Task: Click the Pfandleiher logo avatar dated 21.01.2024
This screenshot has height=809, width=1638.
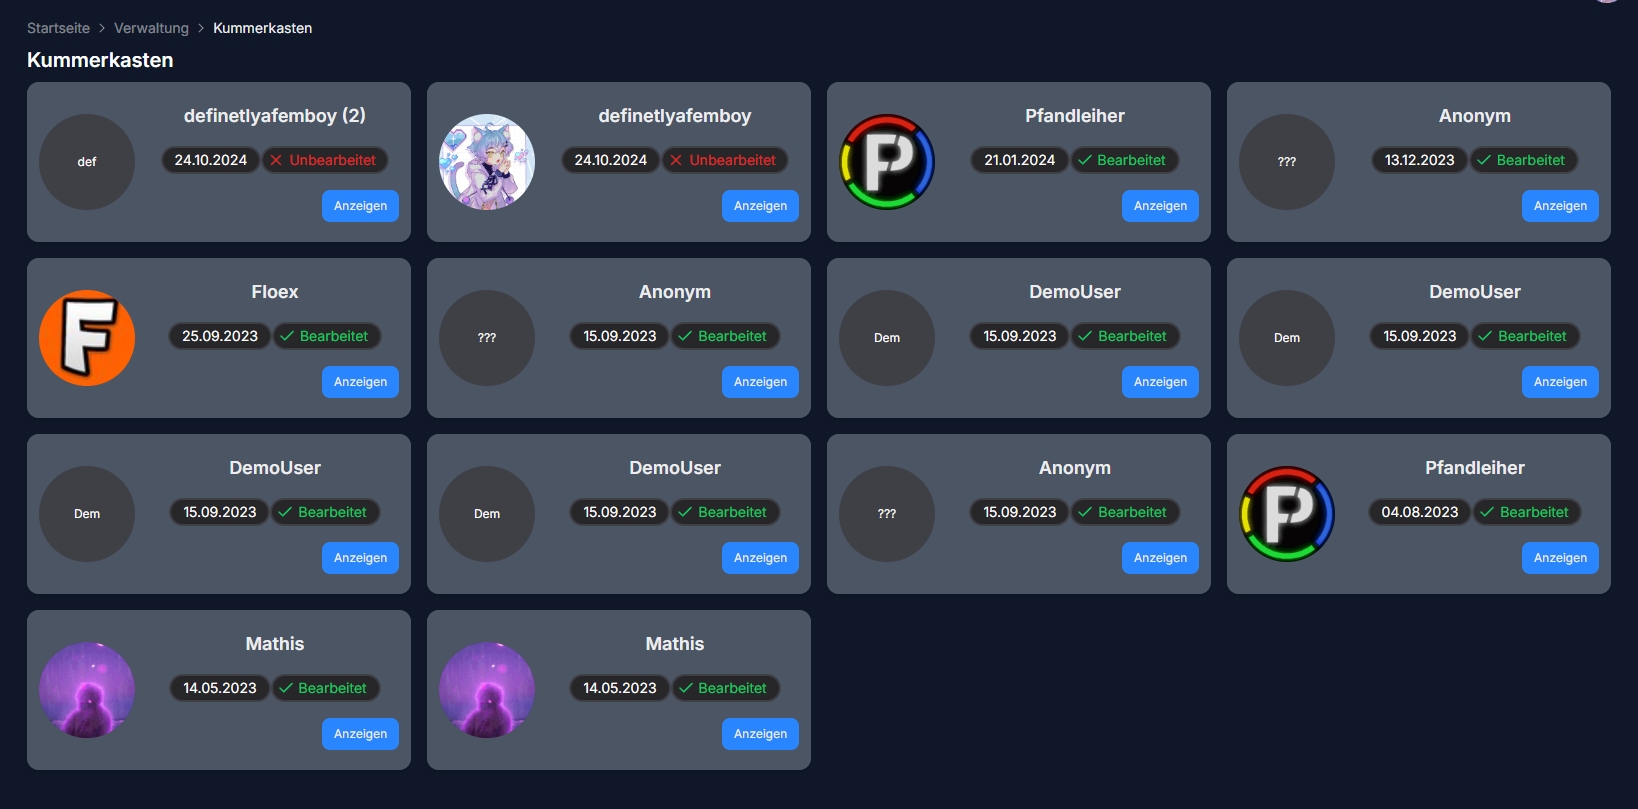Action: coord(887,162)
